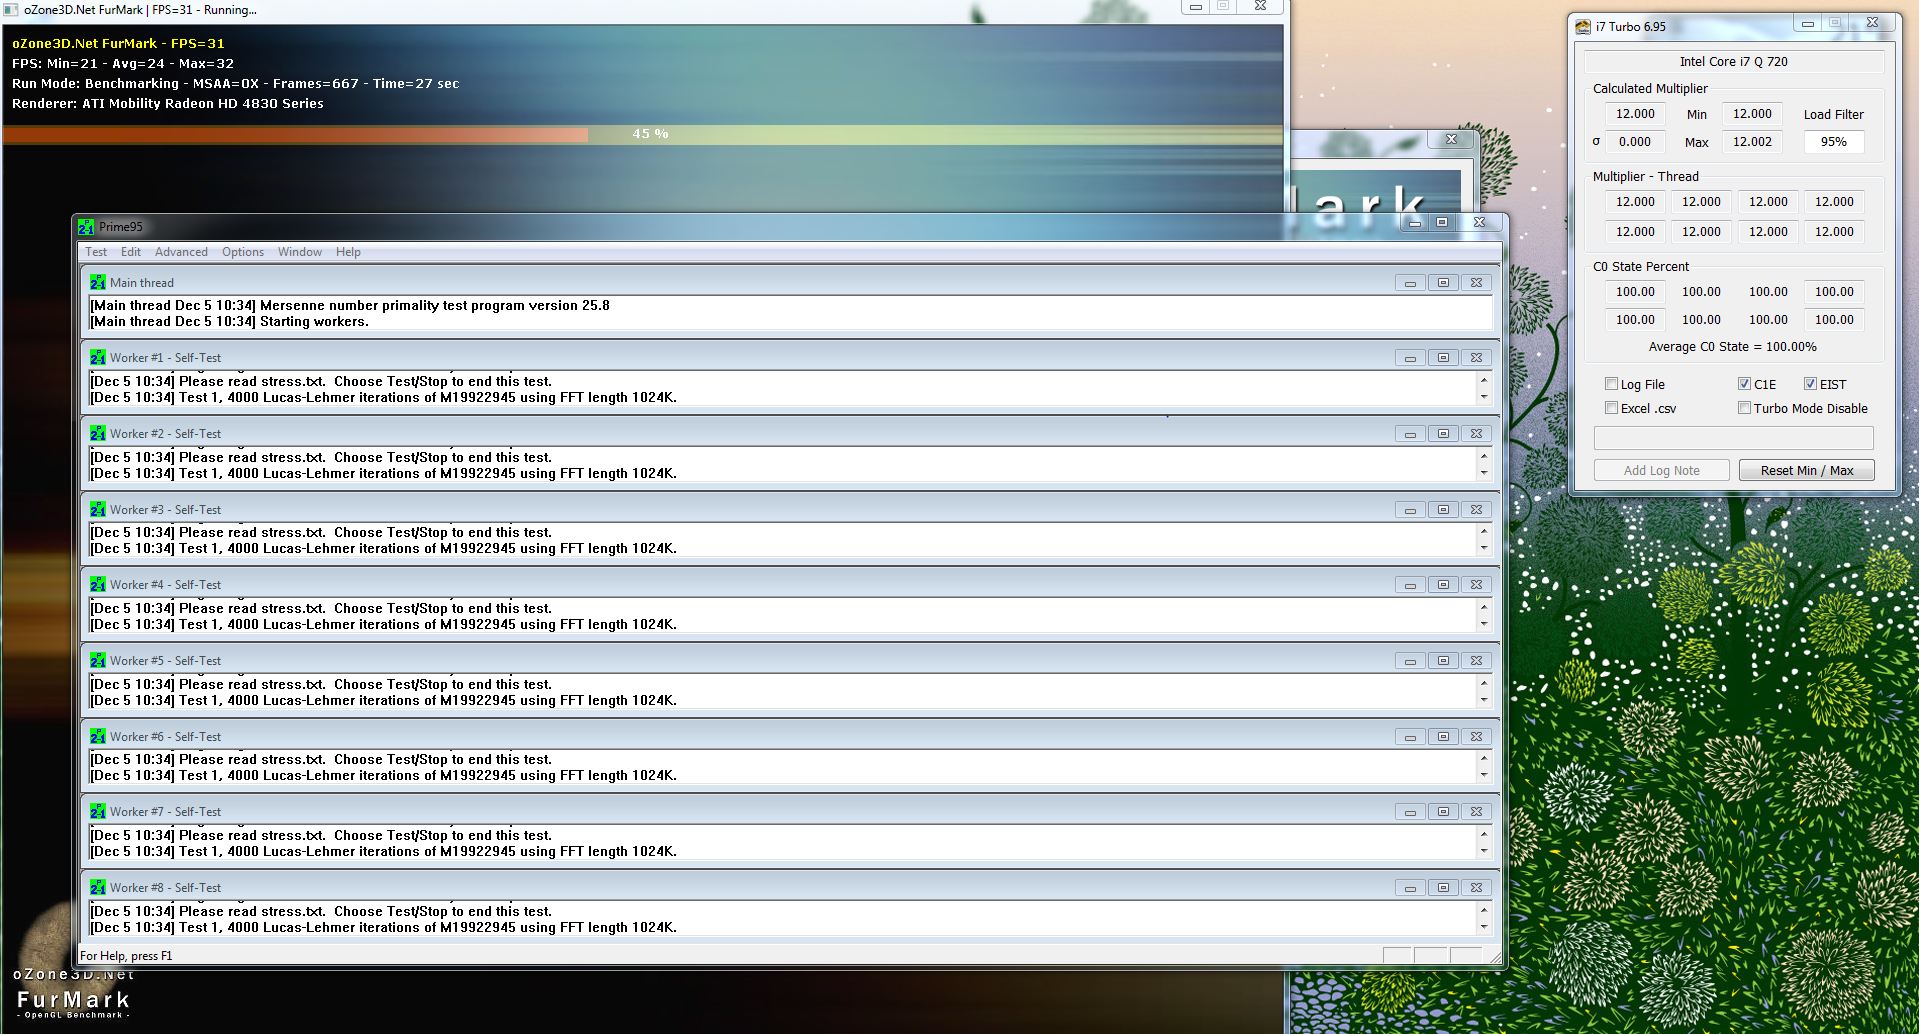
Task: Click the Worker #4 Self-Test window icon
Action: (97, 585)
